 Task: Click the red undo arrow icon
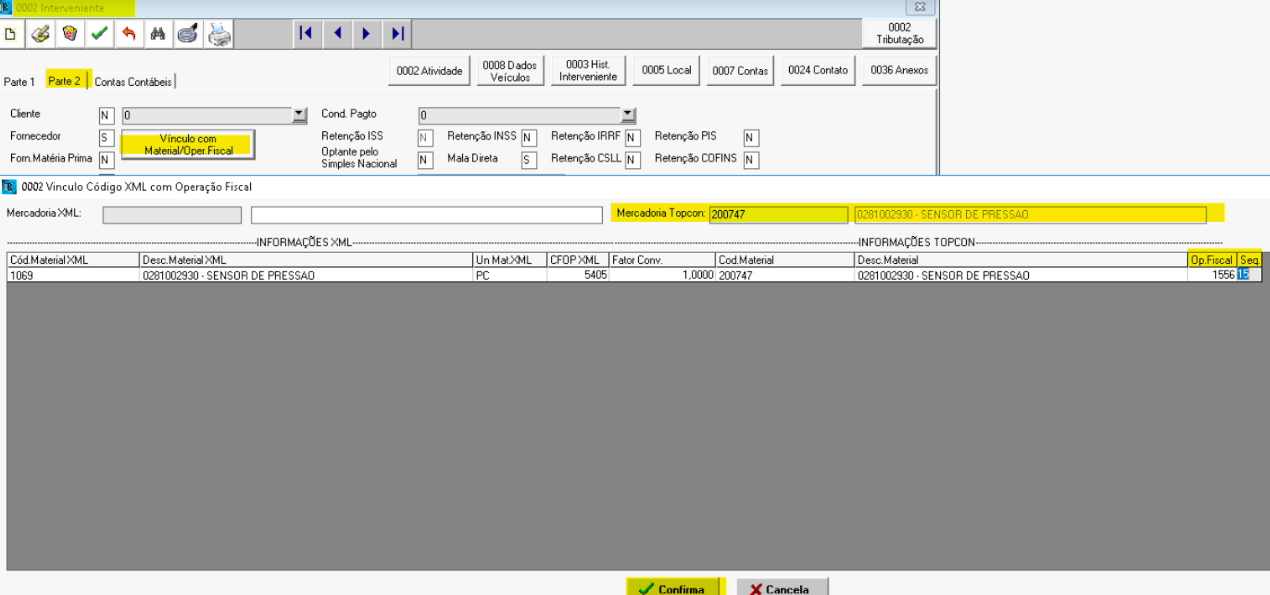[x=128, y=34]
